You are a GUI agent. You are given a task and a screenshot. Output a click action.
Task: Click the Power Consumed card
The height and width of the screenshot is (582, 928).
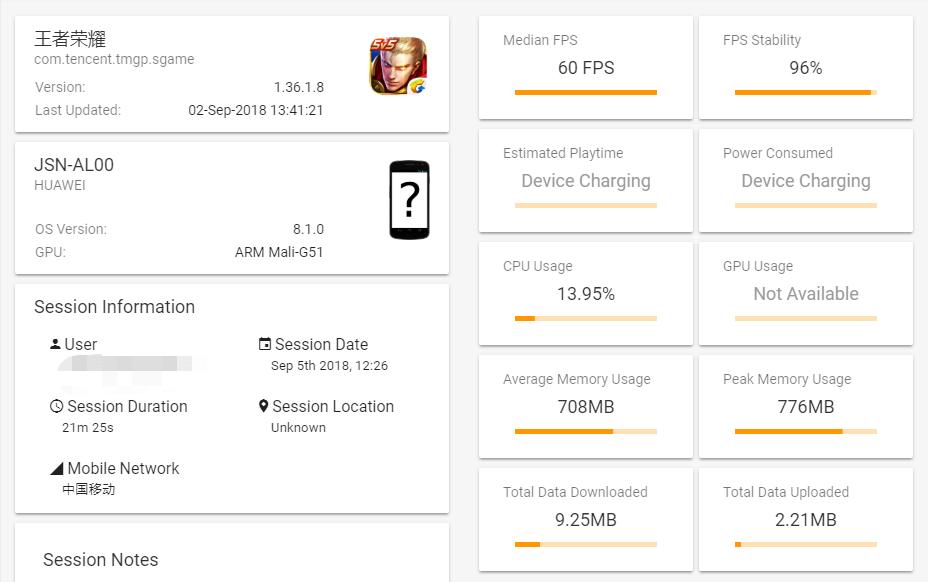[805, 180]
